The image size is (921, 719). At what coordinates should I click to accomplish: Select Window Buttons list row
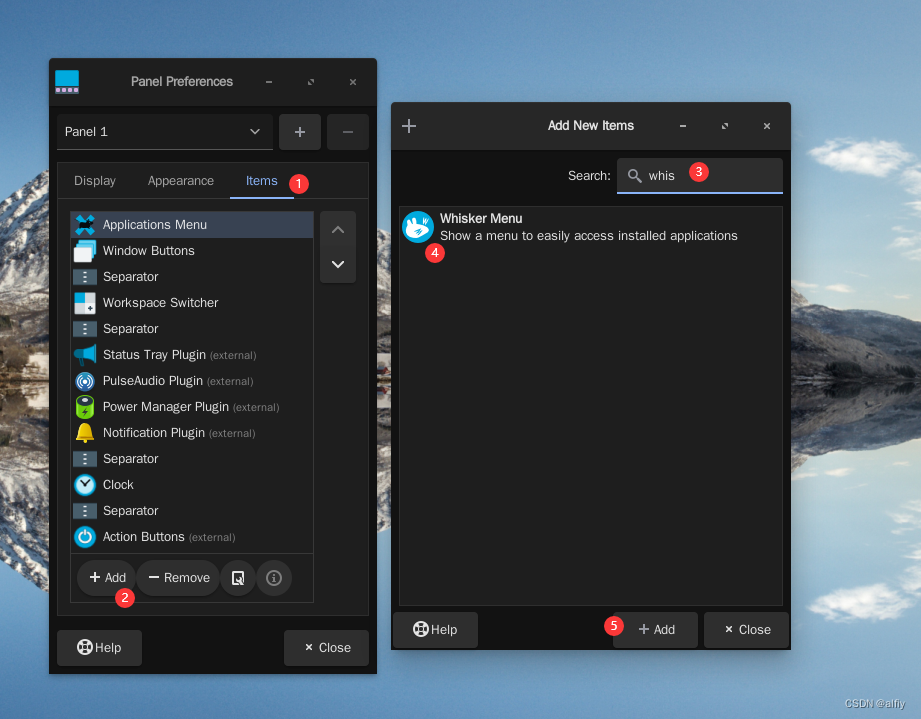(192, 251)
